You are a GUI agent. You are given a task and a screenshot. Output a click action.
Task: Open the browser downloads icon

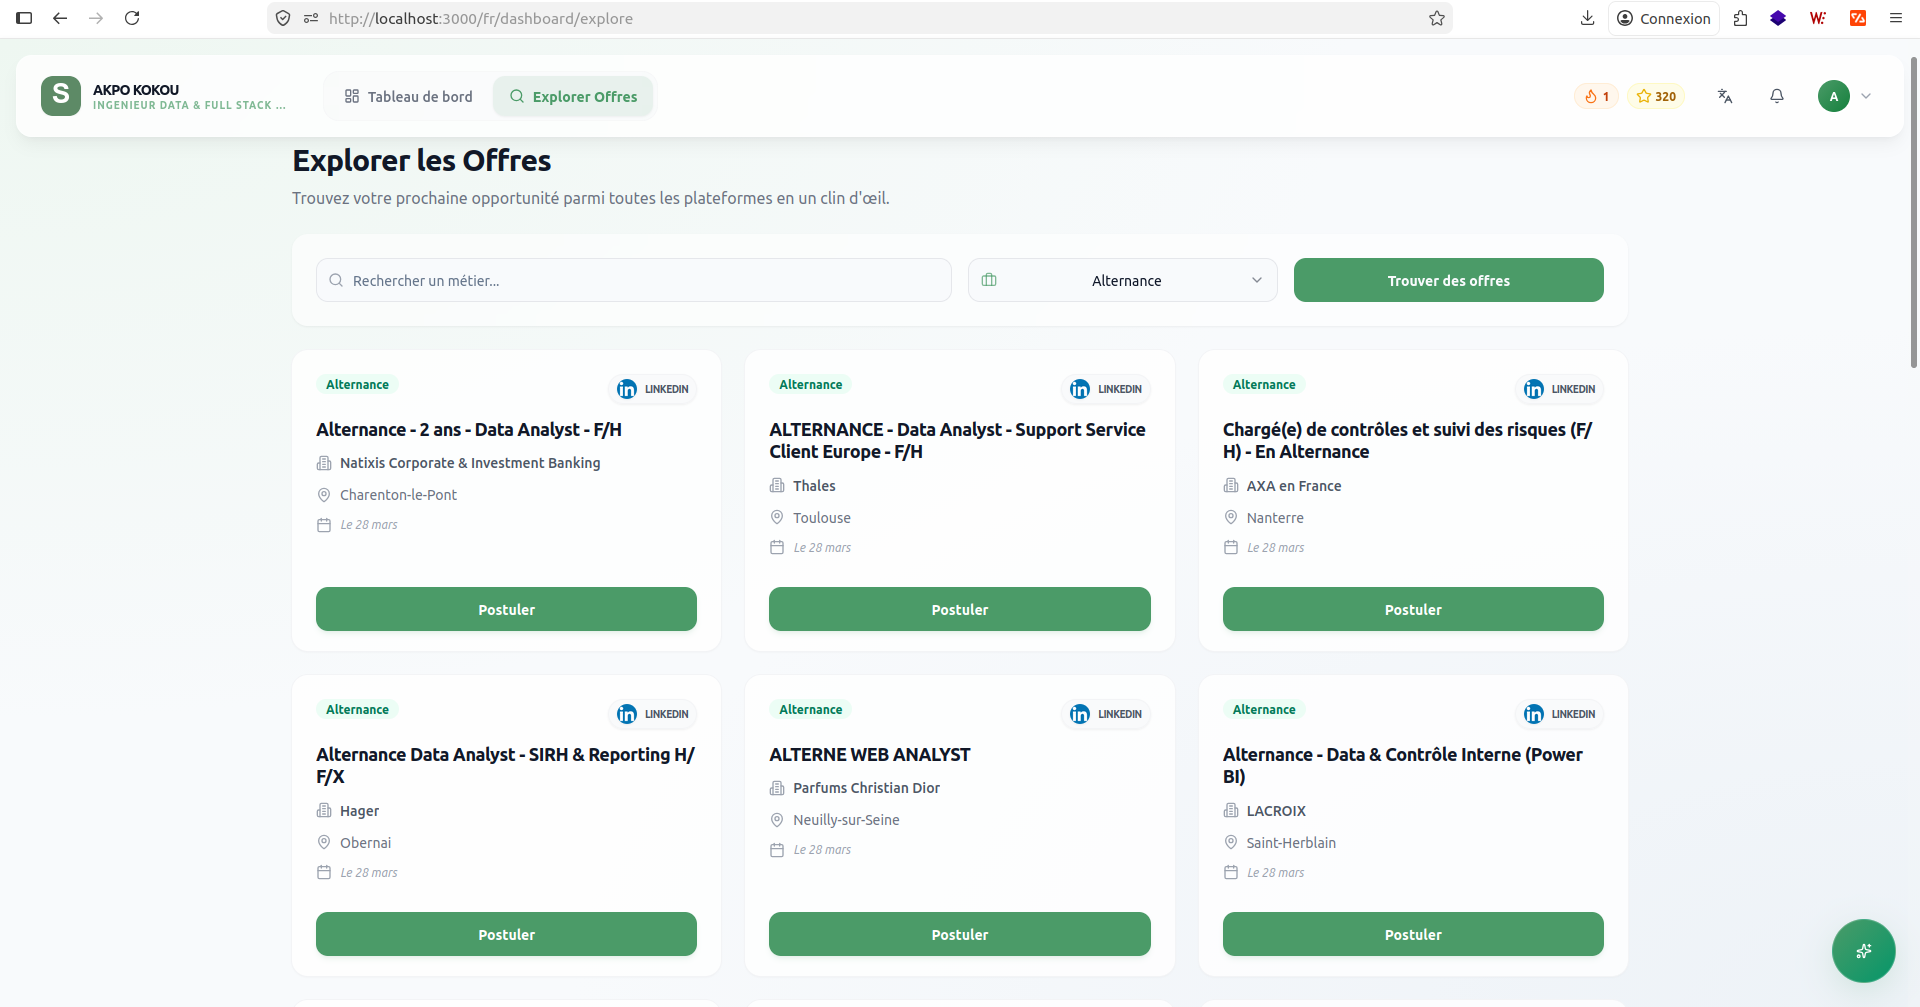coord(1587,18)
